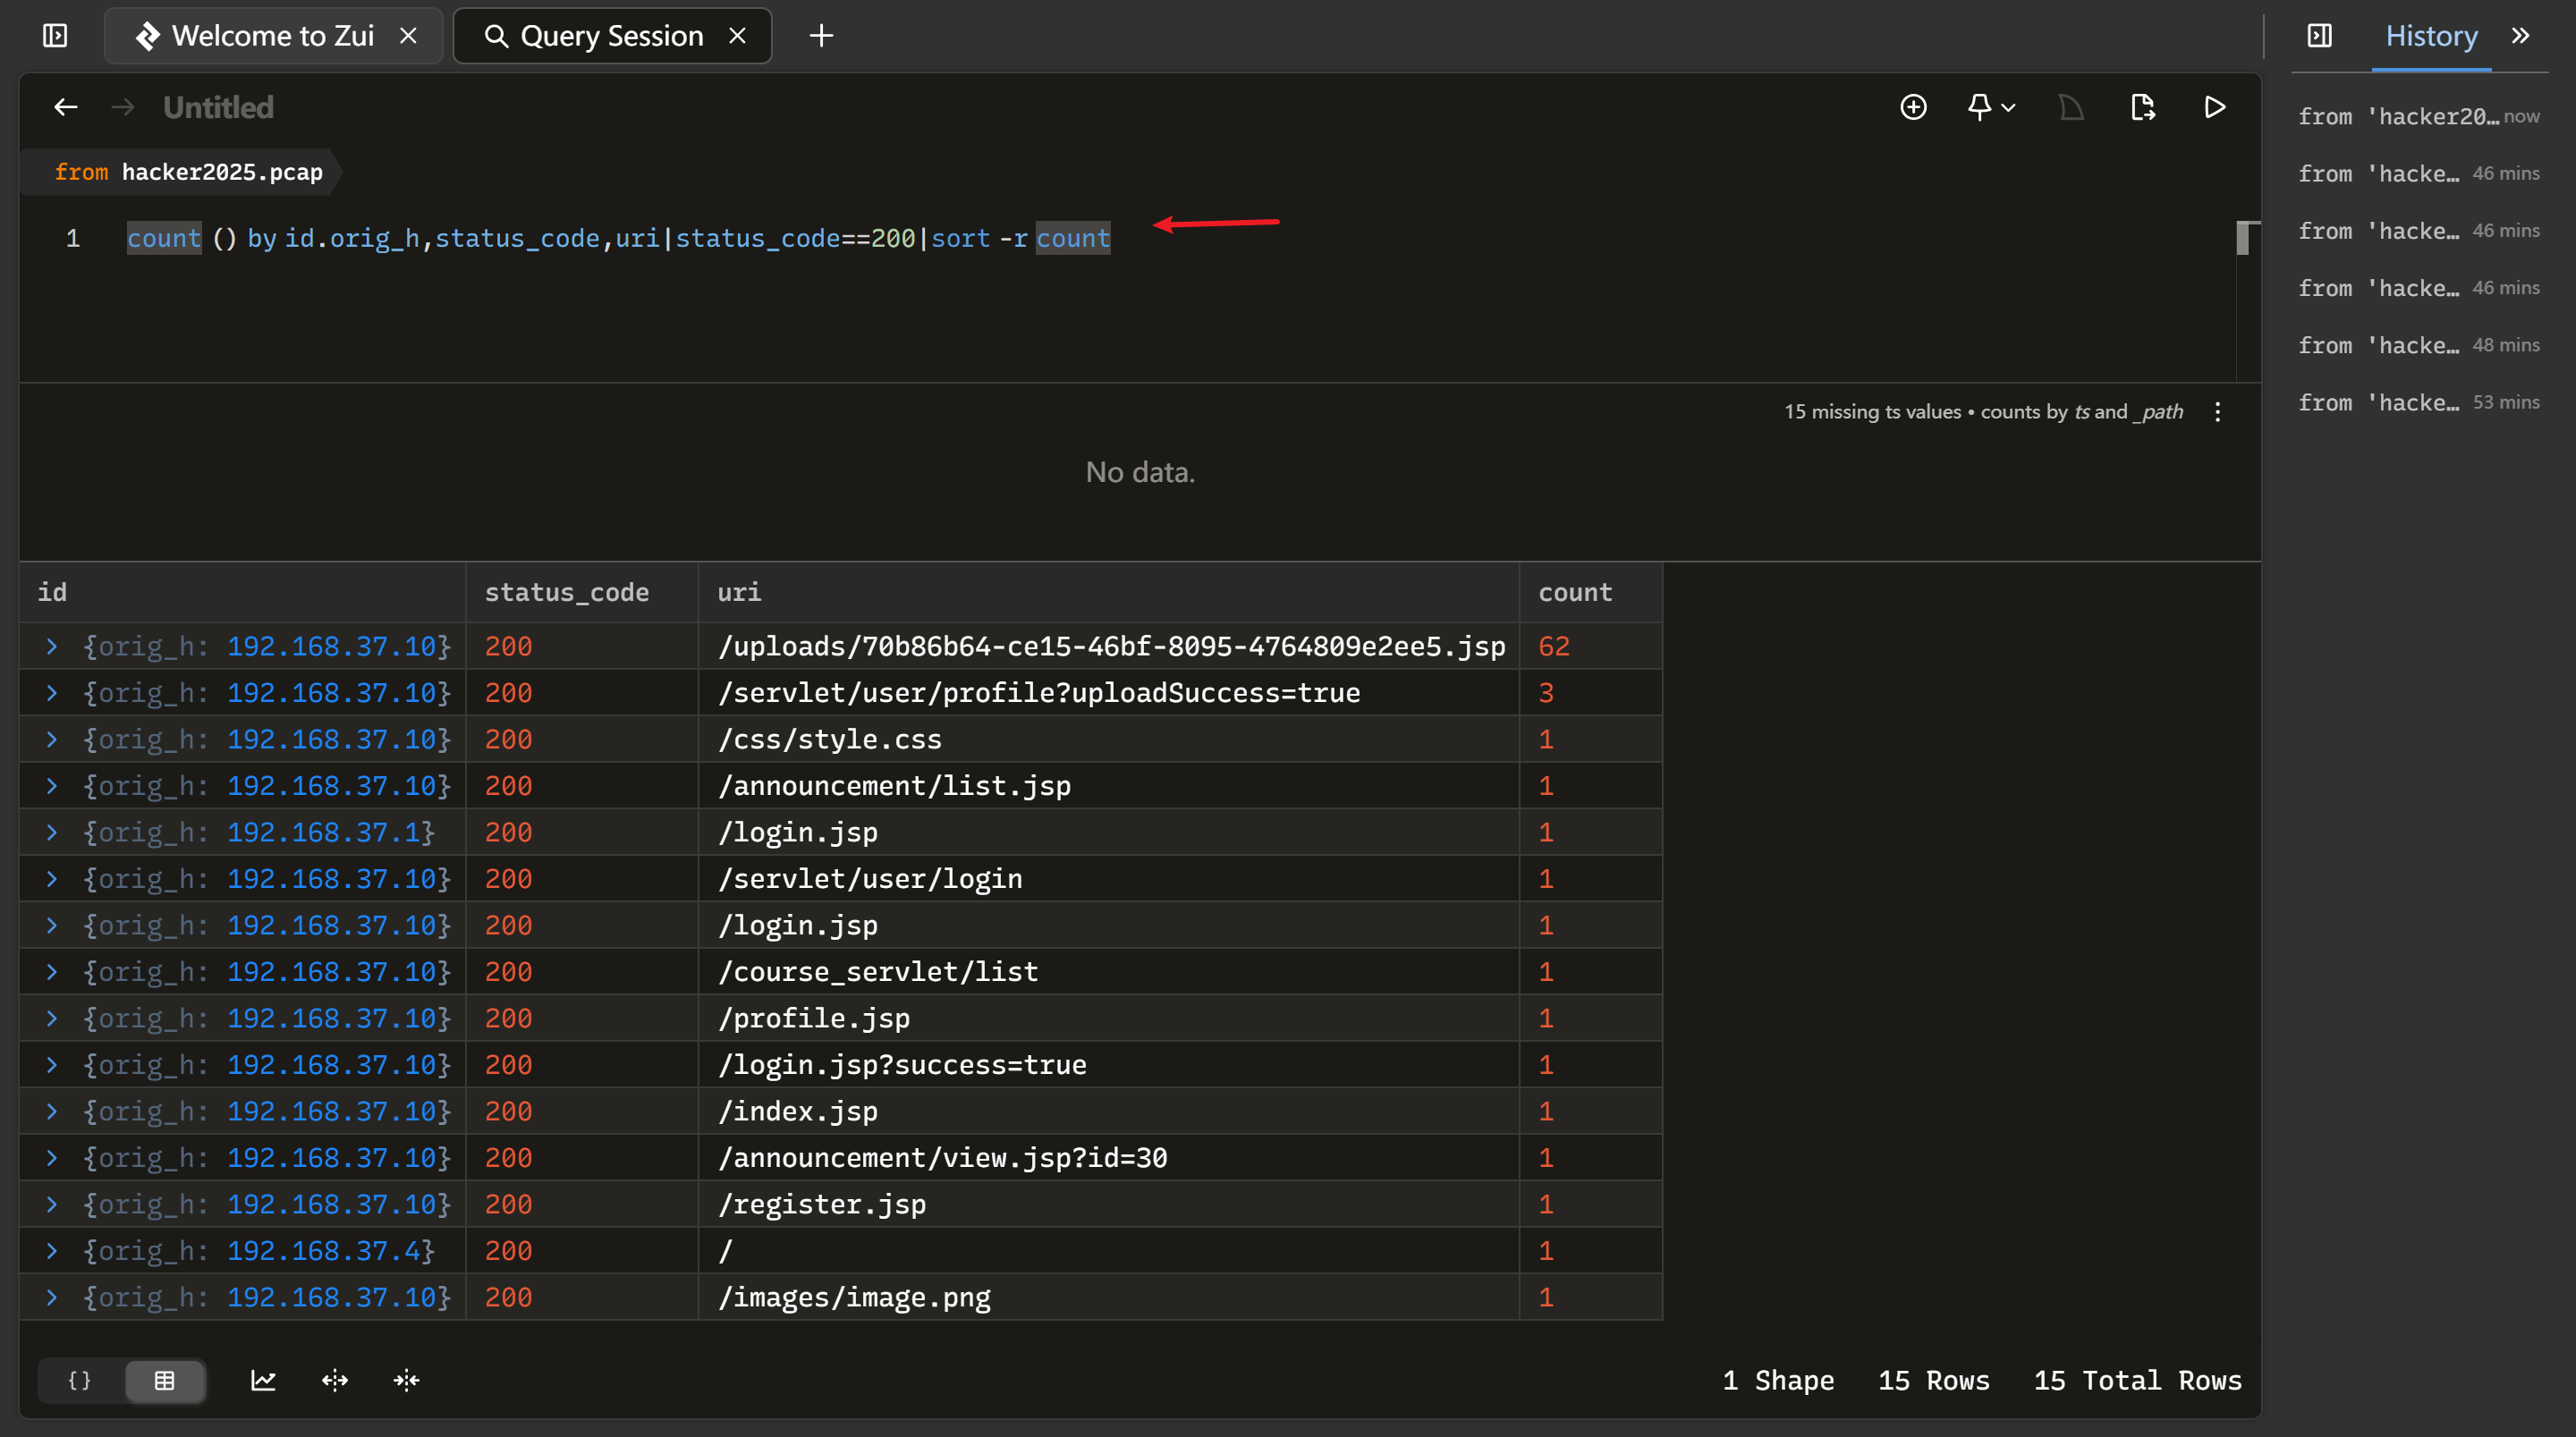Open the histogram three-dot options menu
This screenshot has height=1437, width=2576.
tap(2217, 412)
